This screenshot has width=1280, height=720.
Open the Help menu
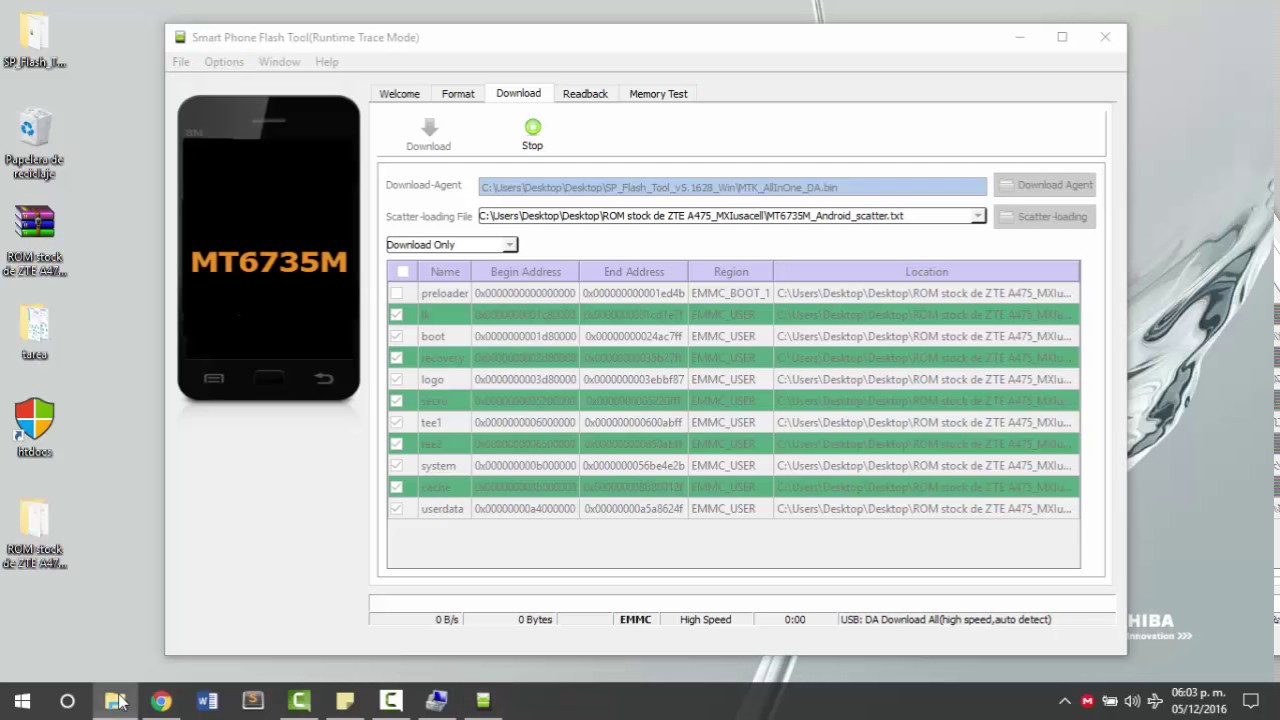click(327, 62)
